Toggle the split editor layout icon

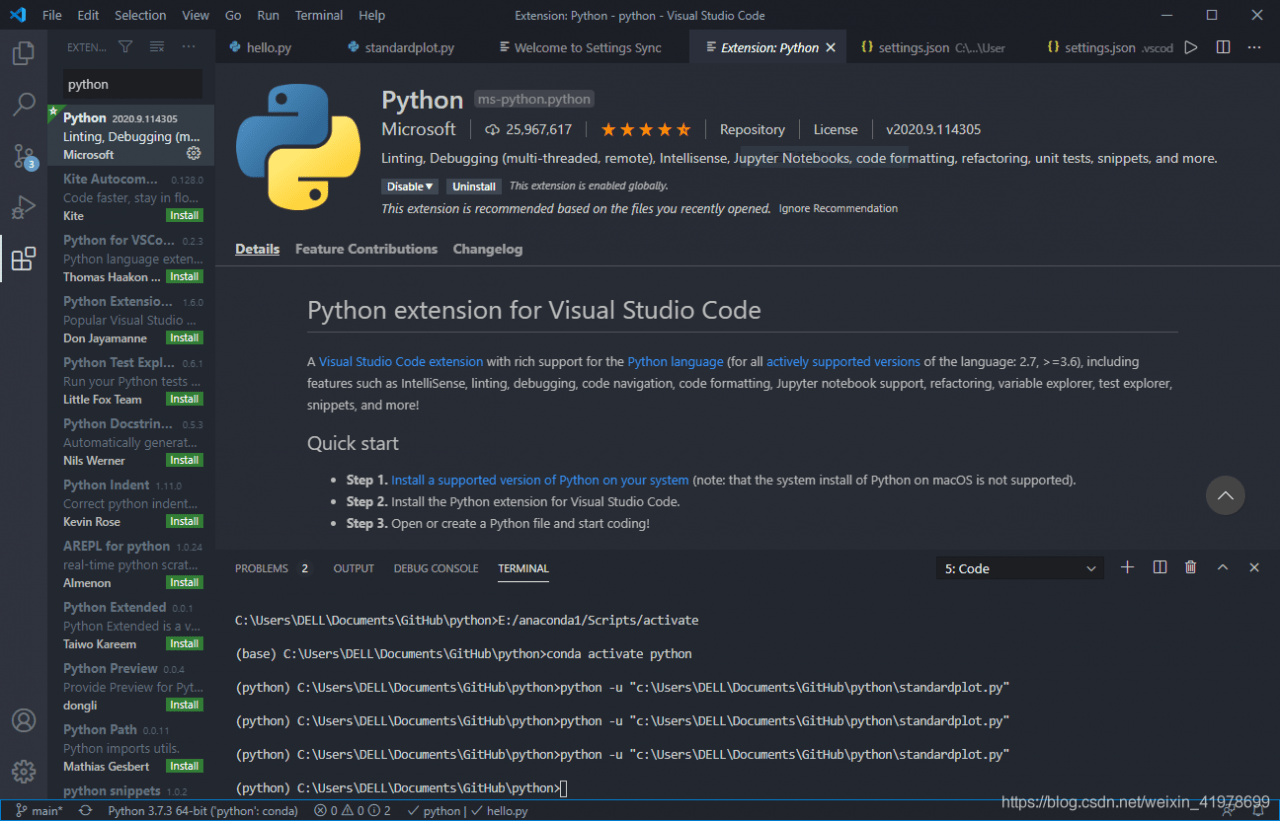(x=1220, y=47)
